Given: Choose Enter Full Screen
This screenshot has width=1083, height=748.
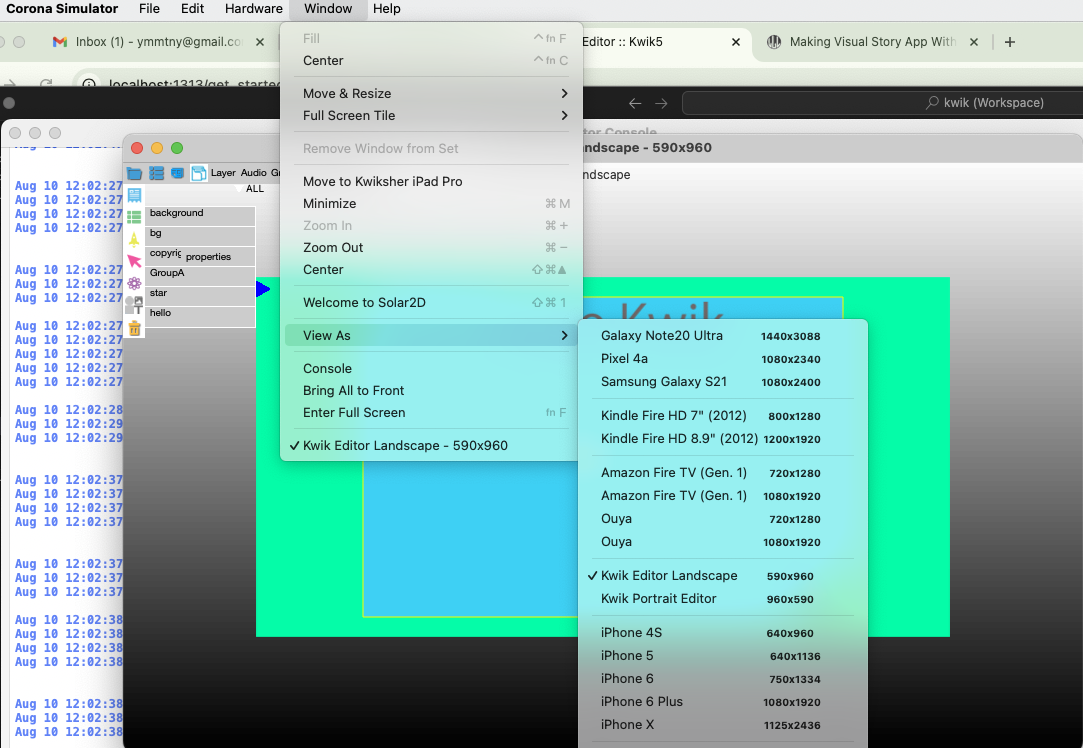Looking at the screenshot, I should click(x=432, y=413).
